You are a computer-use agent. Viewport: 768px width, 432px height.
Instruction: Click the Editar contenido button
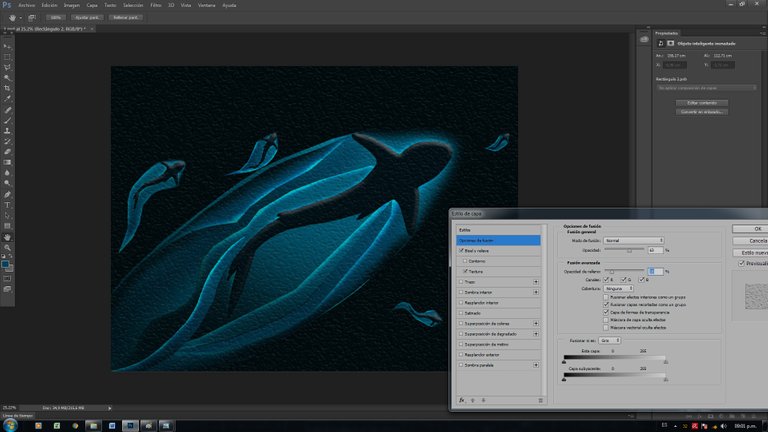pos(700,103)
